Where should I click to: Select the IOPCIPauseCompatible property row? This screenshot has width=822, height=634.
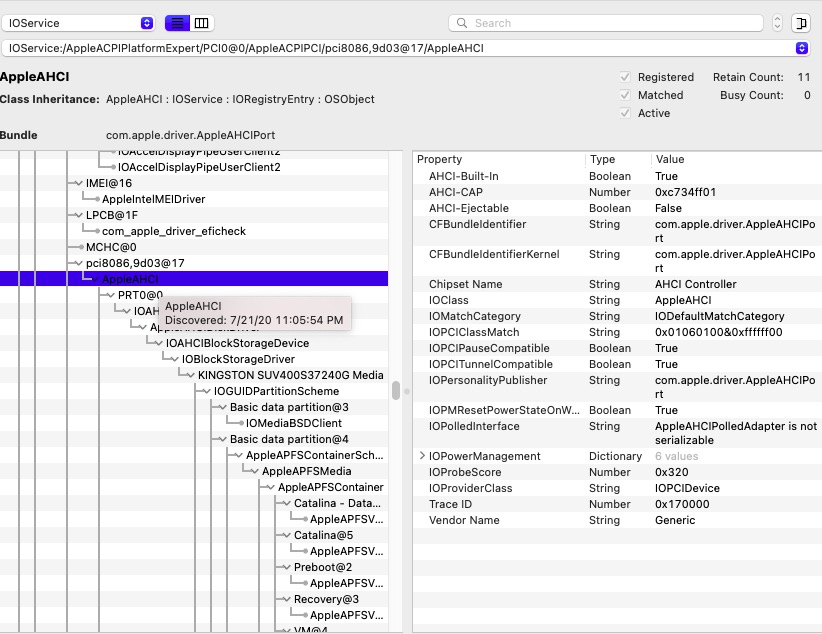tap(617, 348)
